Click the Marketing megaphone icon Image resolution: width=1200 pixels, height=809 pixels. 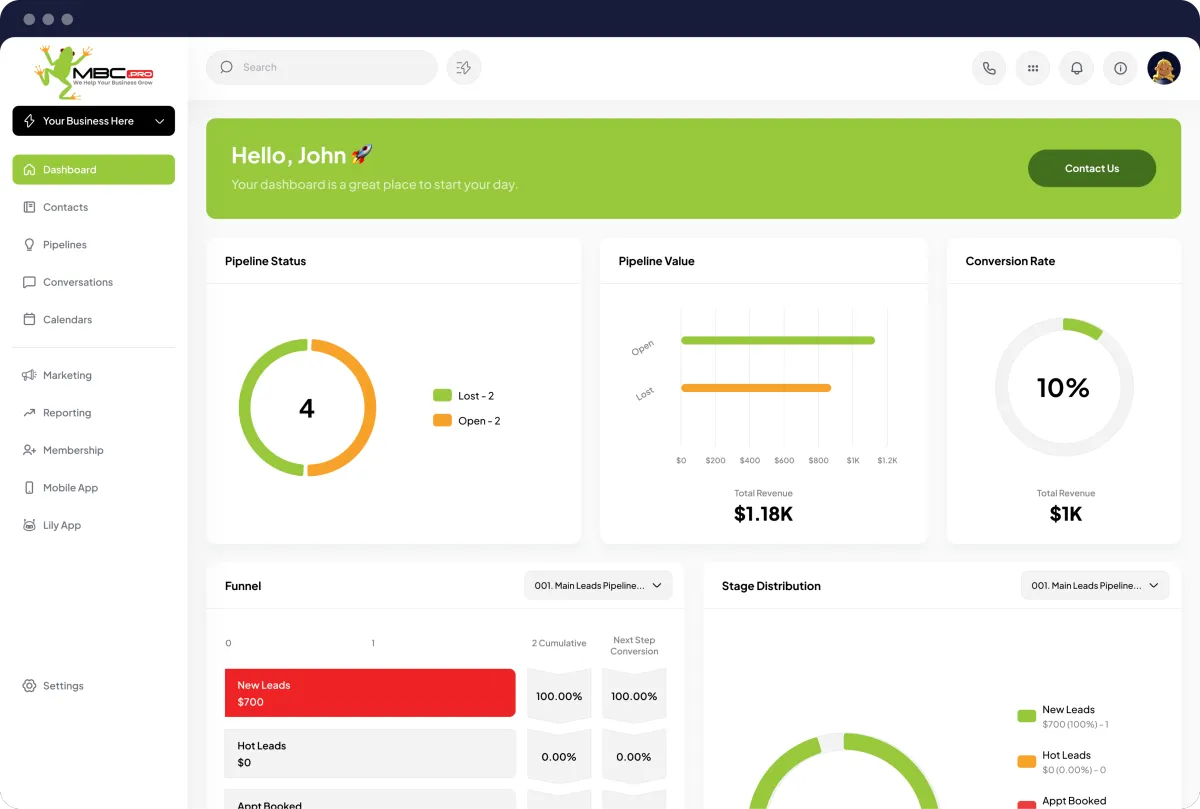coord(29,375)
